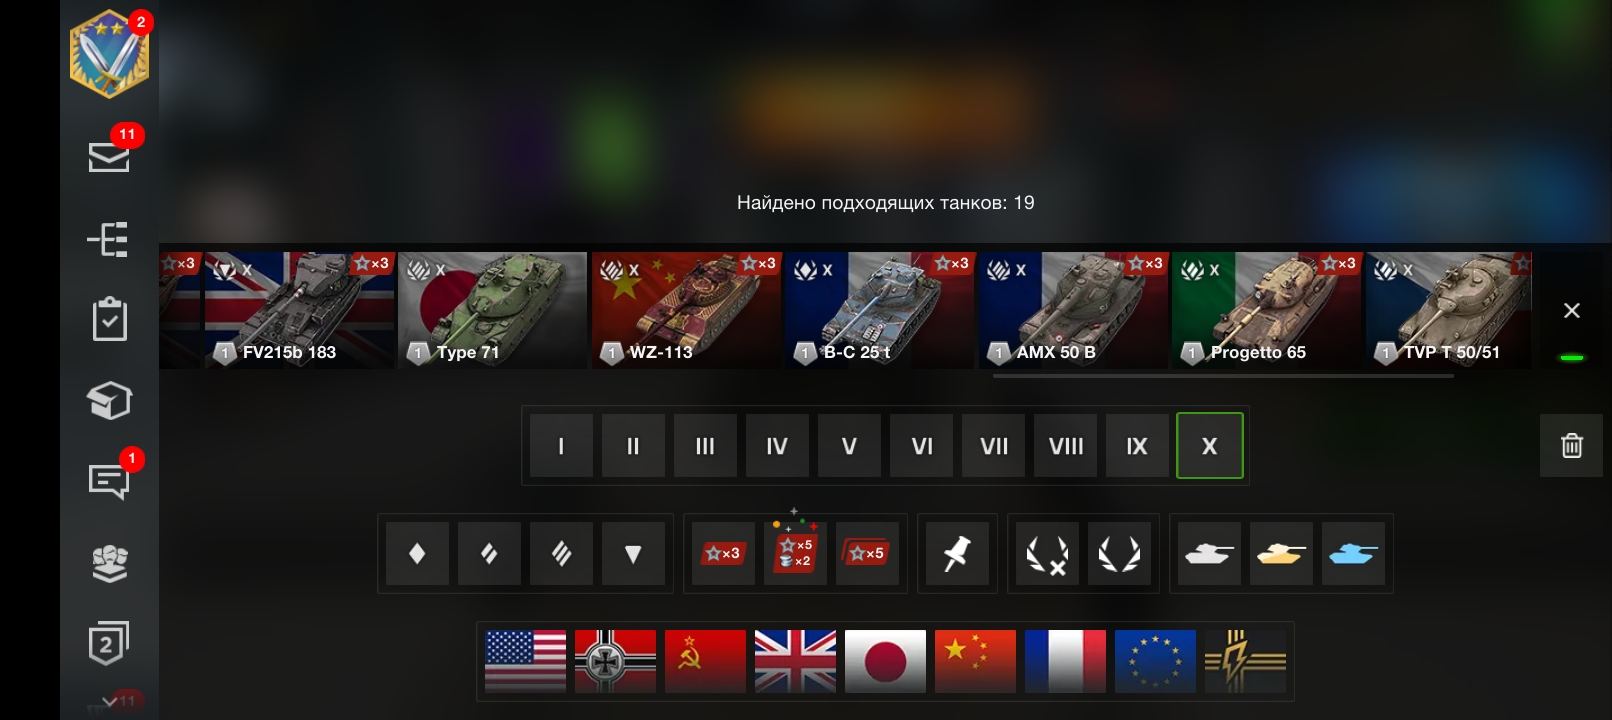This screenshot has width=1612, height=720.
Task: Expand the sidebar bottom chevron
Action: [109, 702]
